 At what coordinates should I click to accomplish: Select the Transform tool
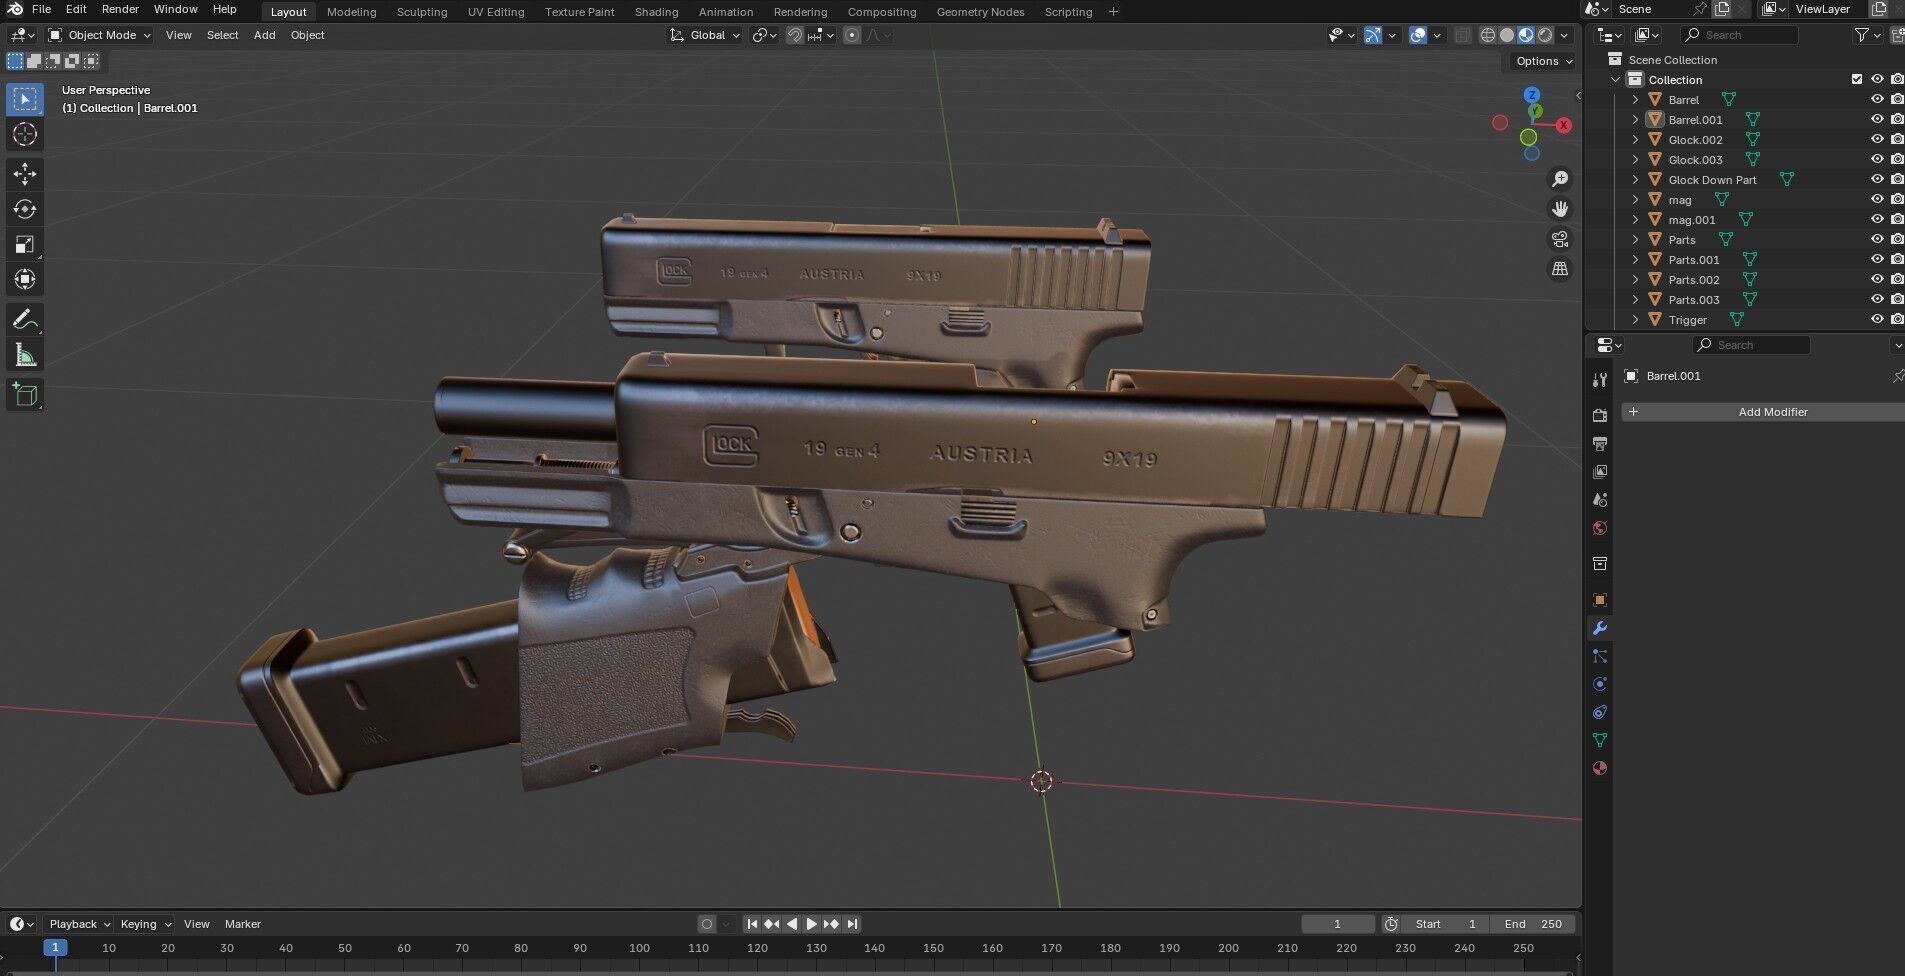[25, 279]
